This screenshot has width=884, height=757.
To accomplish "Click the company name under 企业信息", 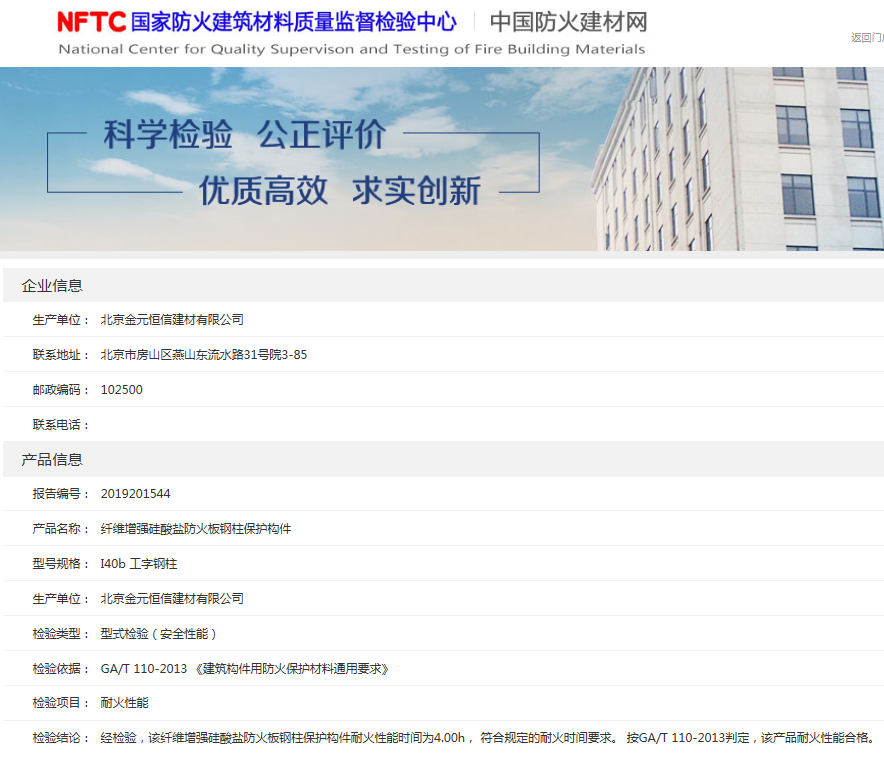I will click(x=172, y=320).
